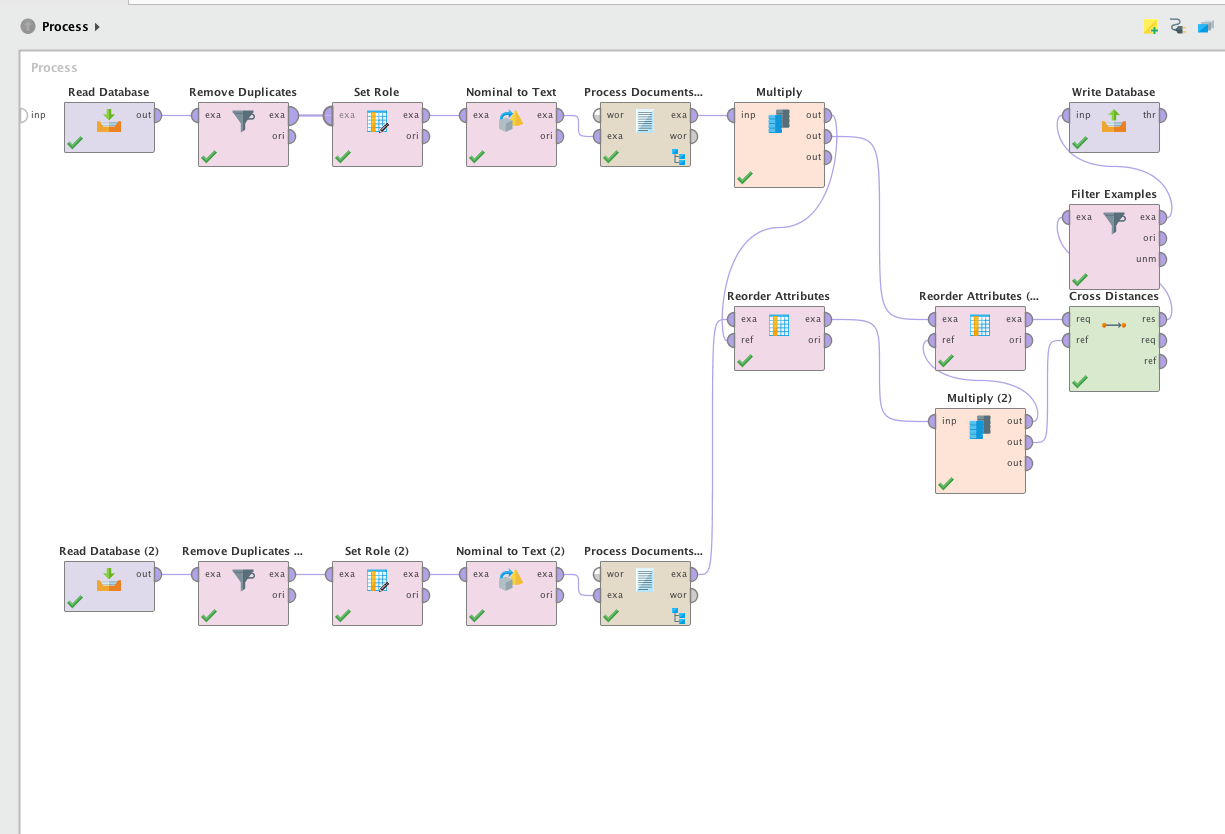Expand the Process breadcrumb arrow

point(97,27)
